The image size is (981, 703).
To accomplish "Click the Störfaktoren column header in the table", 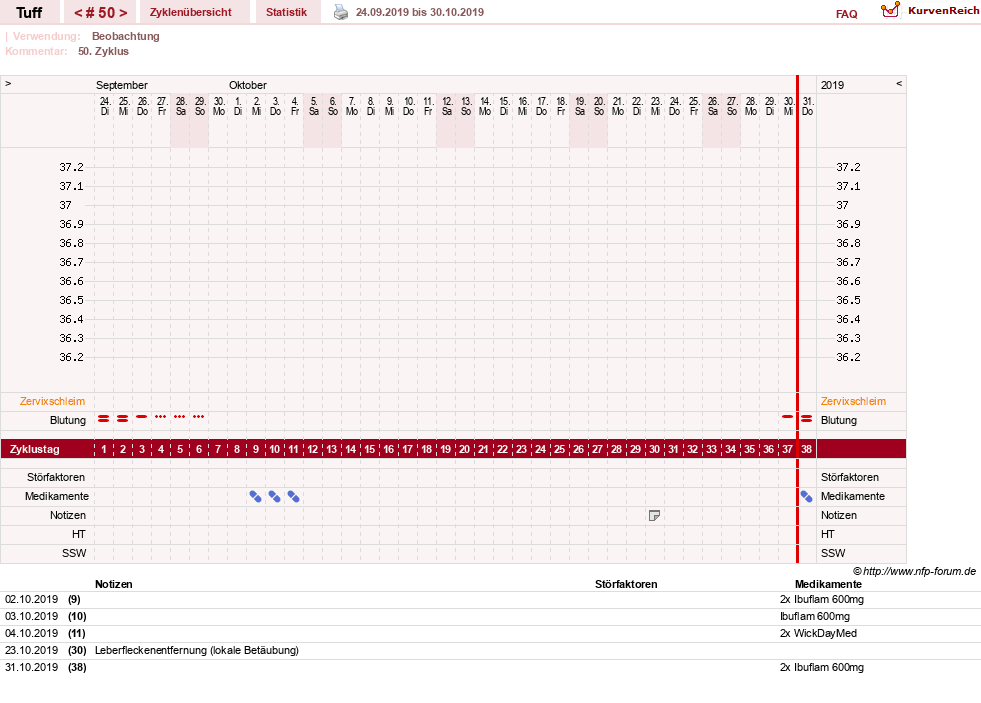I will pos(626,584).
